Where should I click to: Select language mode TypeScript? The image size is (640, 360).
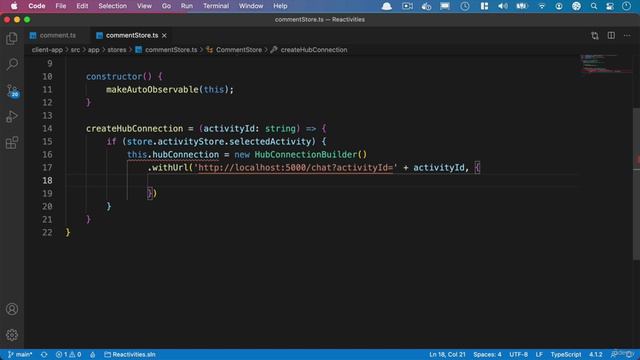(x=565, y=354)
